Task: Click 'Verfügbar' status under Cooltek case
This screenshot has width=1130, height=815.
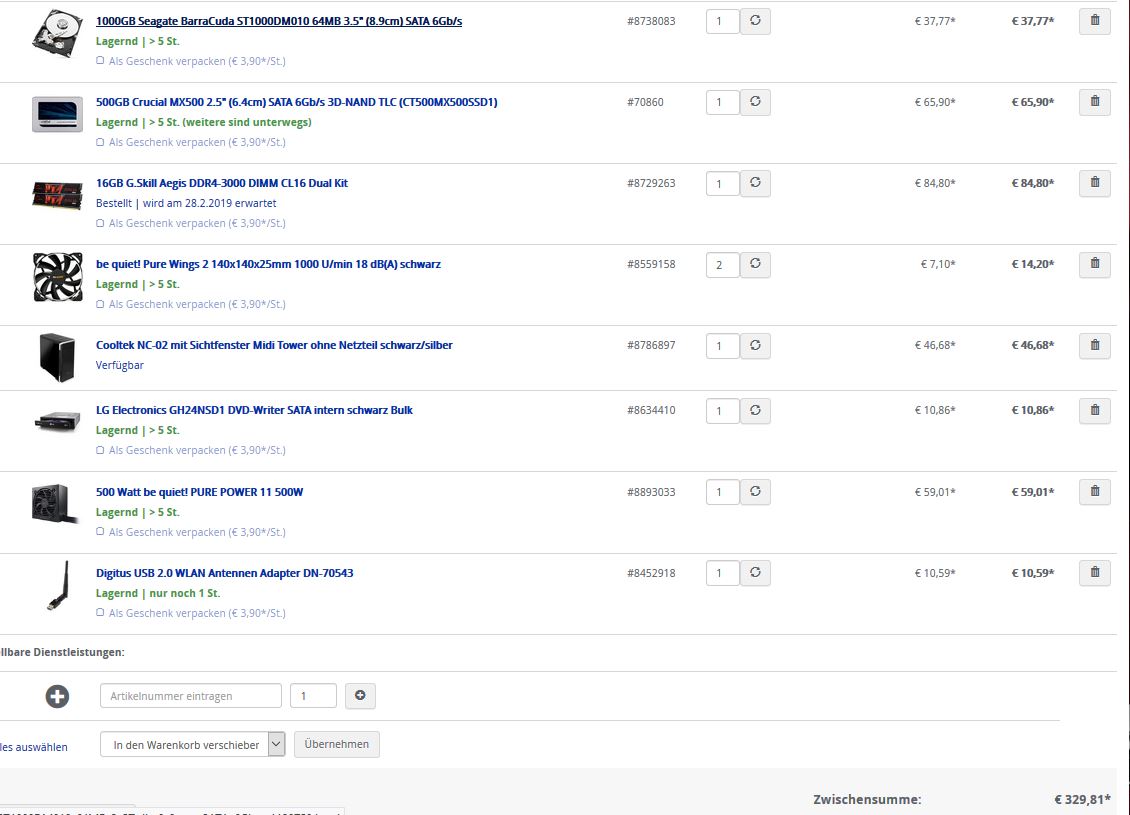Action: pos(120,365)
